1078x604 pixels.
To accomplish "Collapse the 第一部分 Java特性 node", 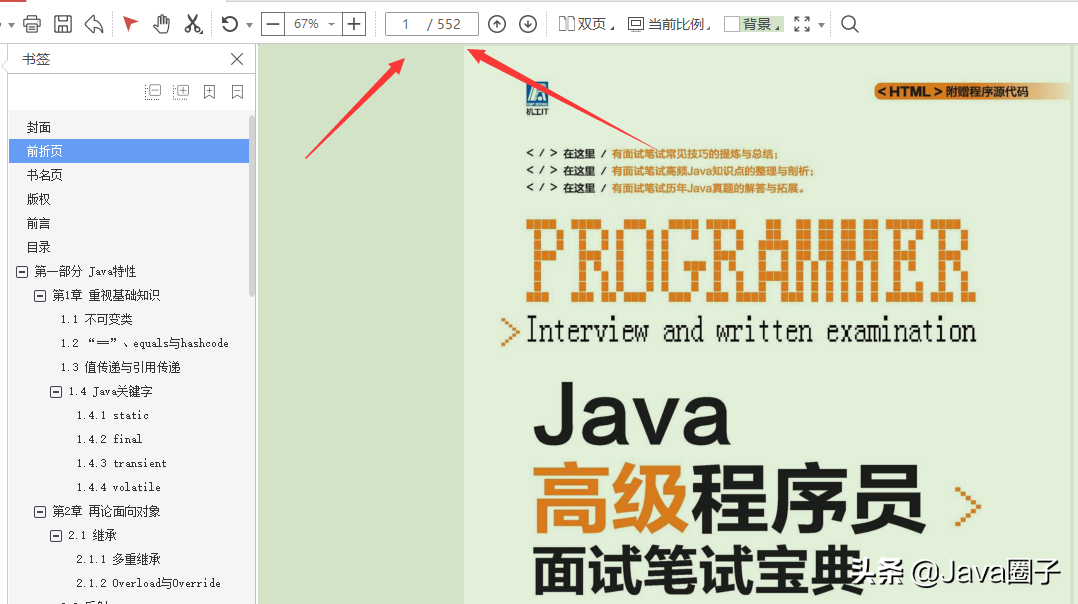I will [x=22, y=272].
